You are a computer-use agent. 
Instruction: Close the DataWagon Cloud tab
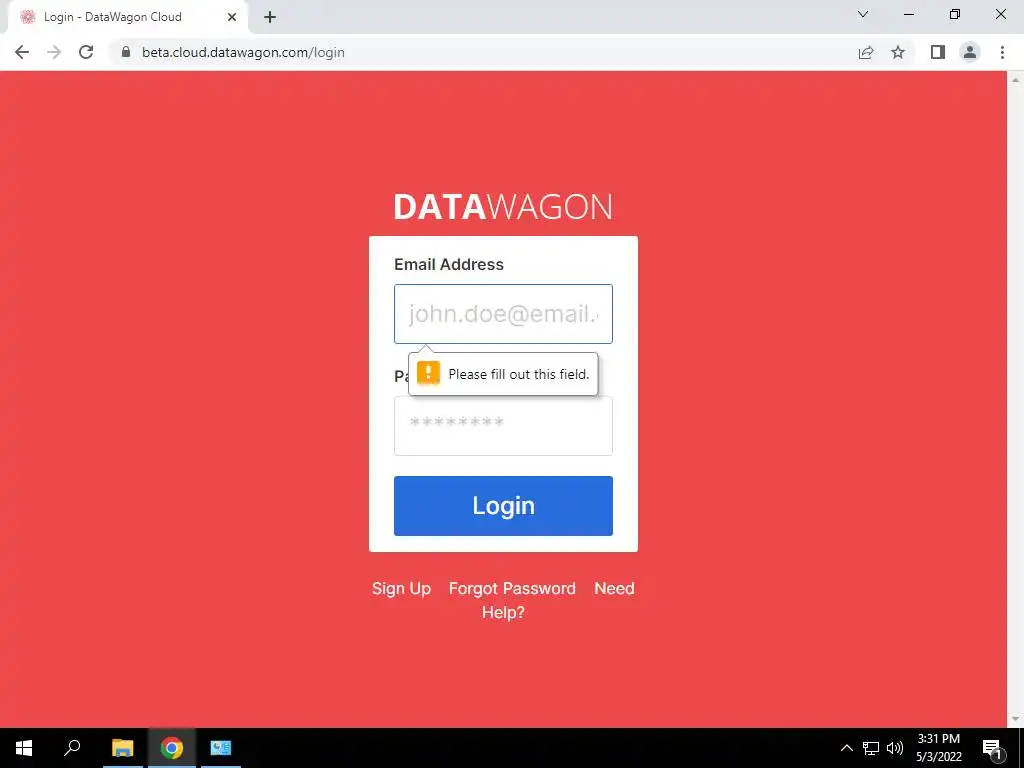click(x=232, y=17)
